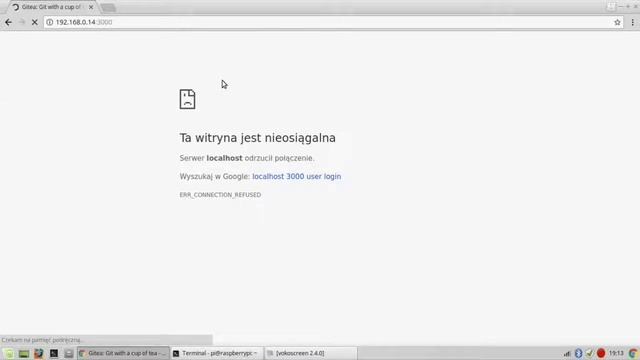Switch to the Gitea Chrome taskbar window
The image size is (640, 360).
[x=123, y=353]
